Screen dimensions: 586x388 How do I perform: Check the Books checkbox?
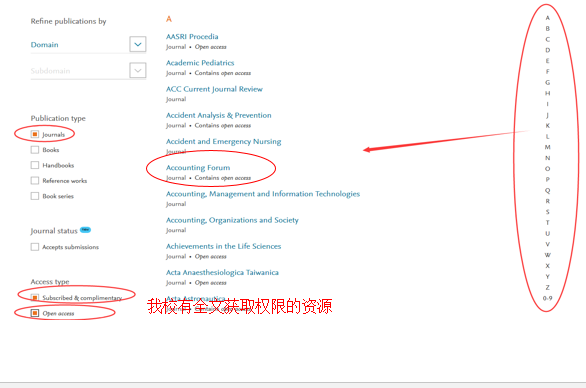click(35, 150)
